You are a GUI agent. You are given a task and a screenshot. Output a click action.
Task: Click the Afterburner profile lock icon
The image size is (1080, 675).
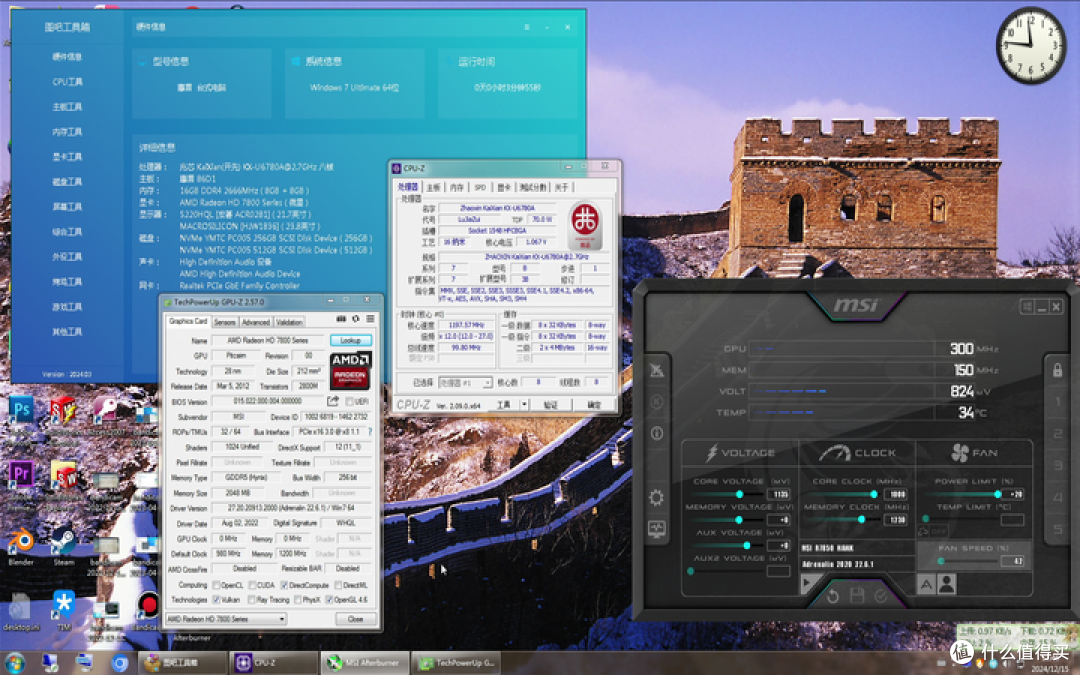pos(1057,370)
